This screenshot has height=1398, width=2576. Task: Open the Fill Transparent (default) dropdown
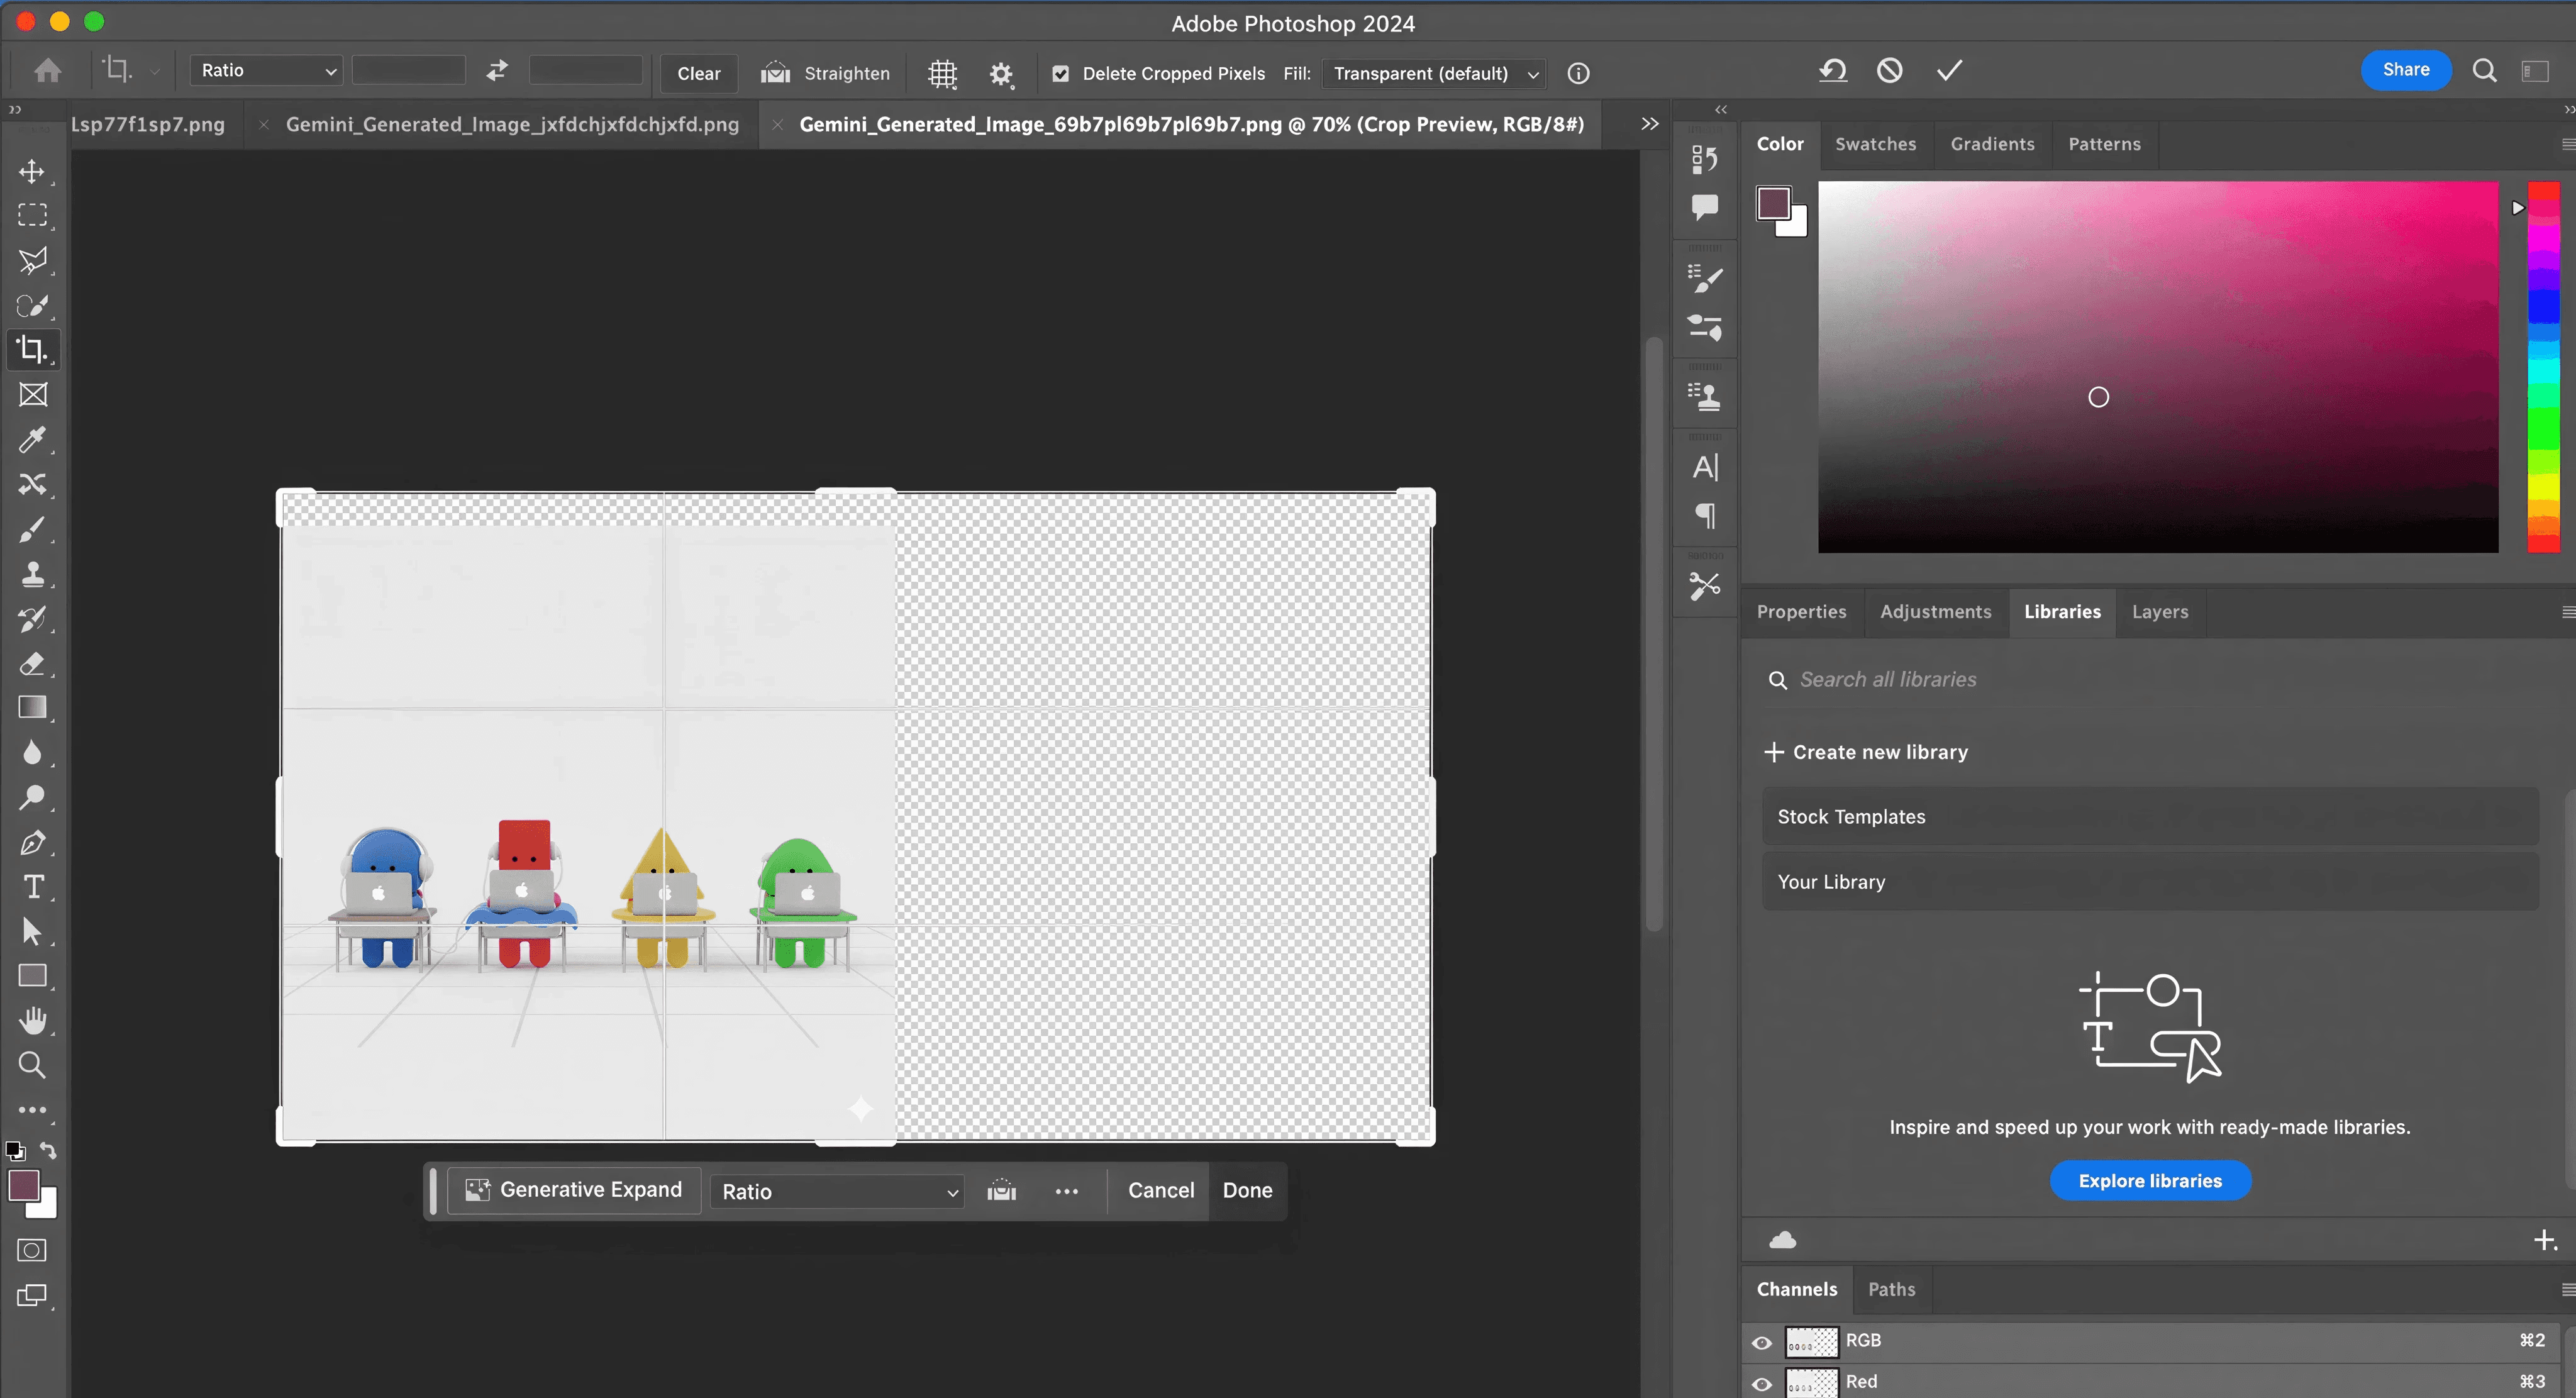1434,73
